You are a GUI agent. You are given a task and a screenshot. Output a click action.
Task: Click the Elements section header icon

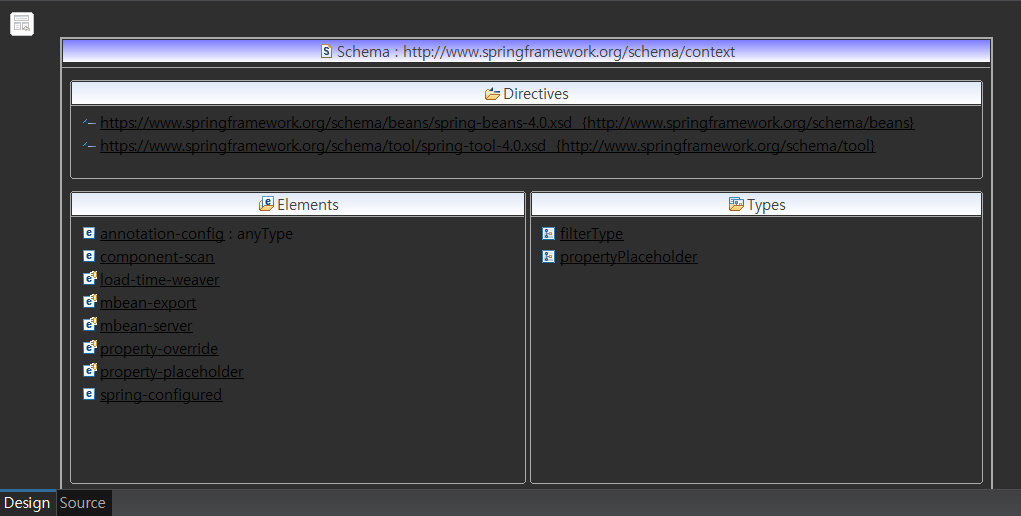[266, 204]
